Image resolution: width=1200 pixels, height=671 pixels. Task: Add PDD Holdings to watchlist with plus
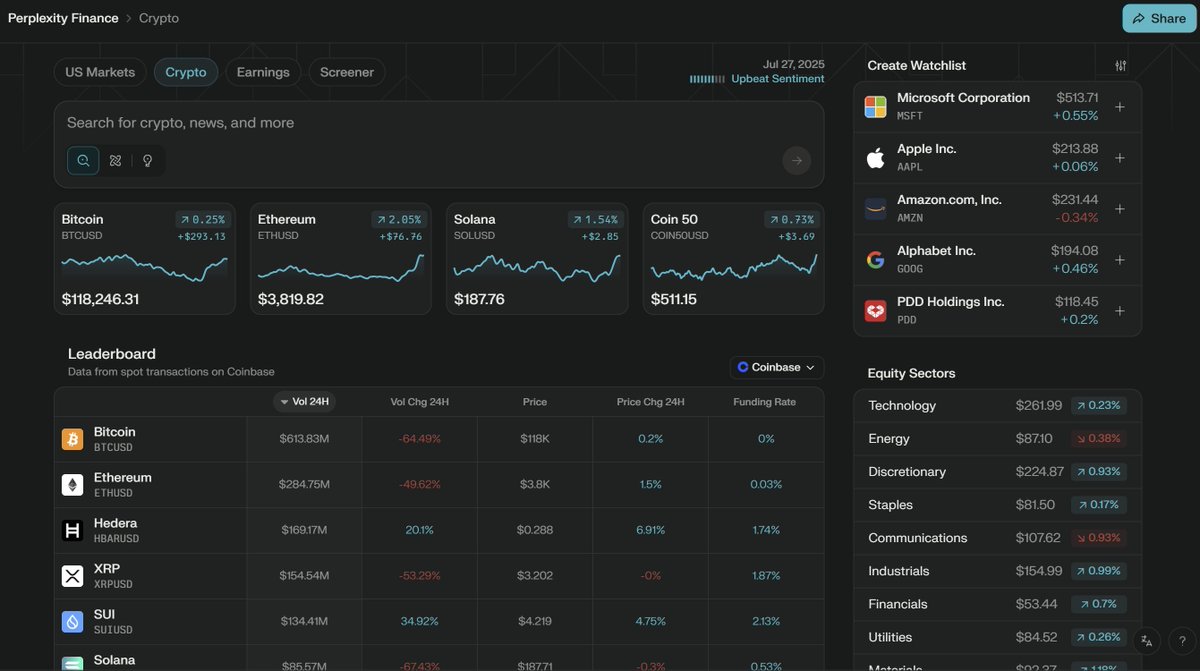tap(1119, 311)
